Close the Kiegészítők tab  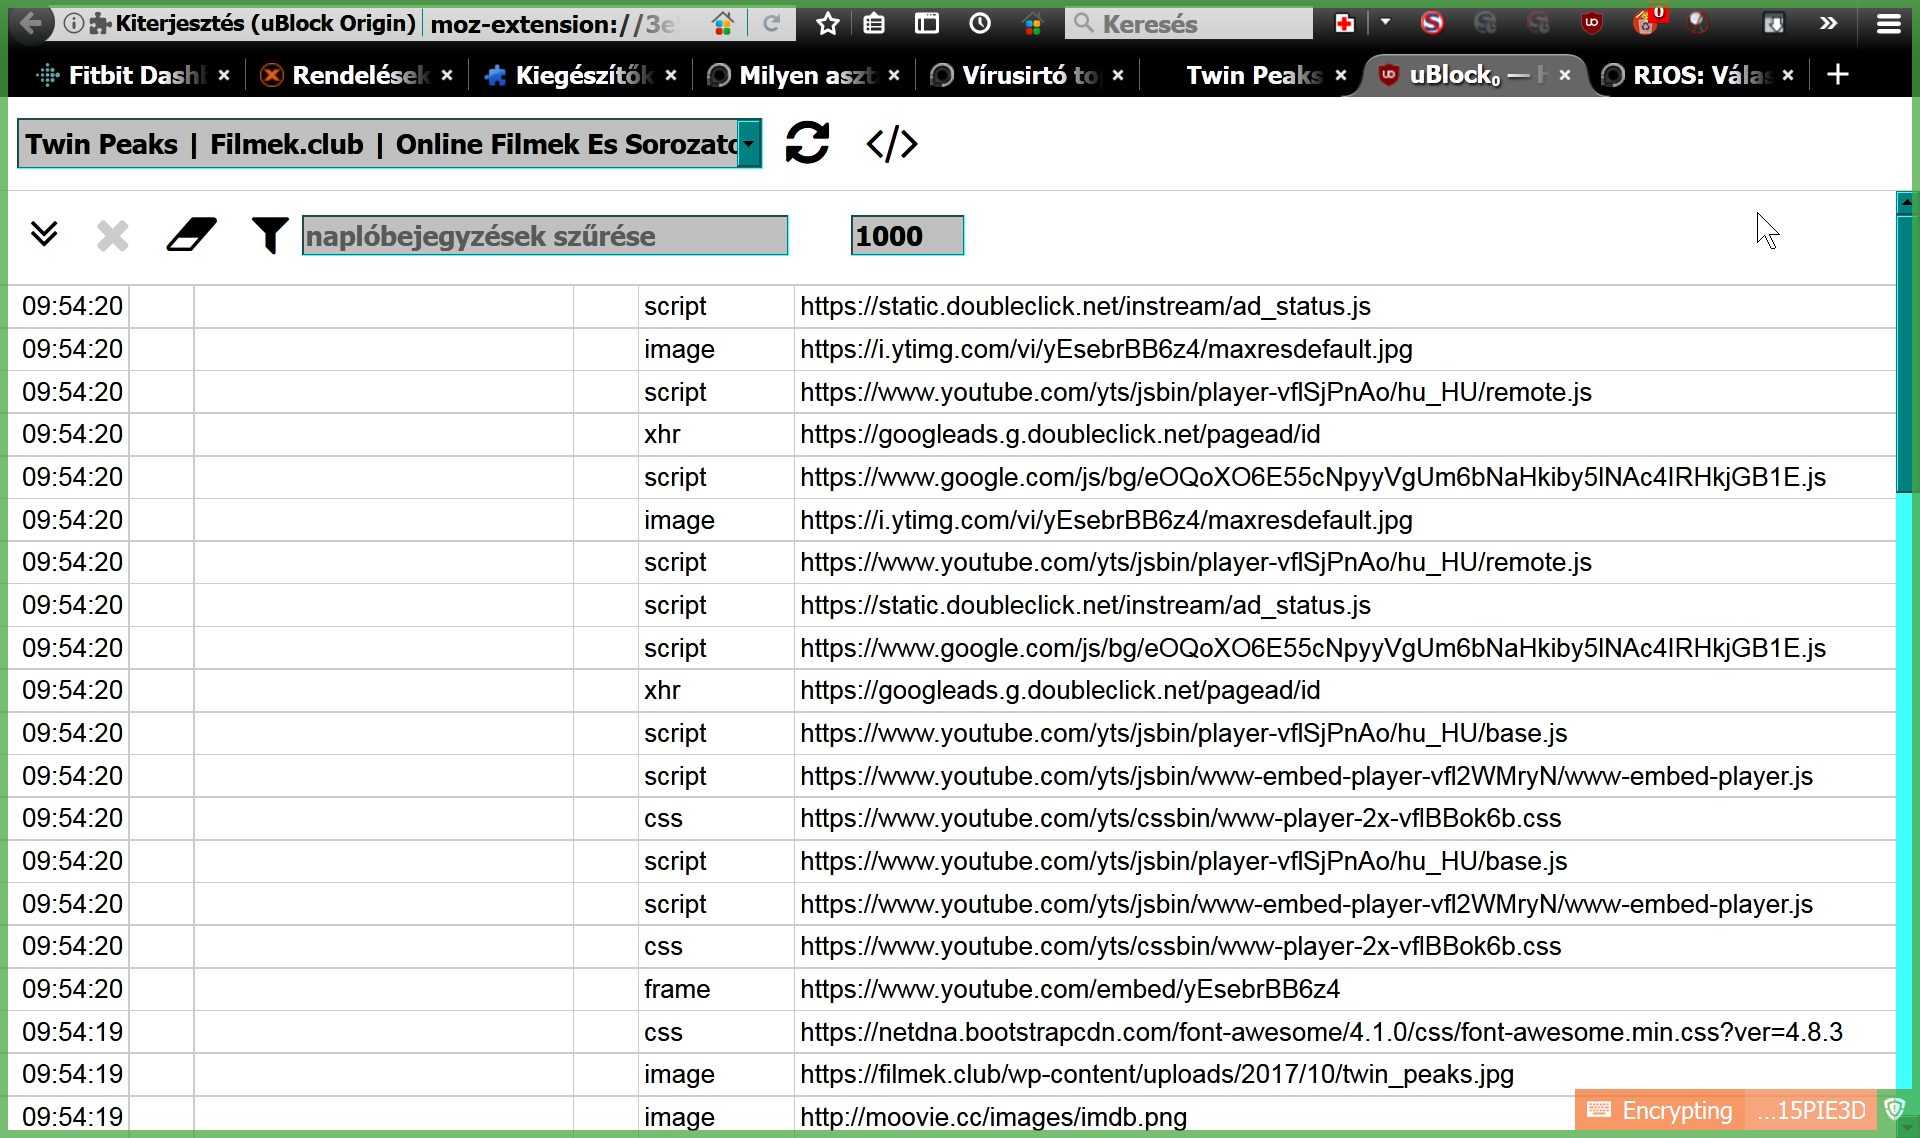pos(671,75)
